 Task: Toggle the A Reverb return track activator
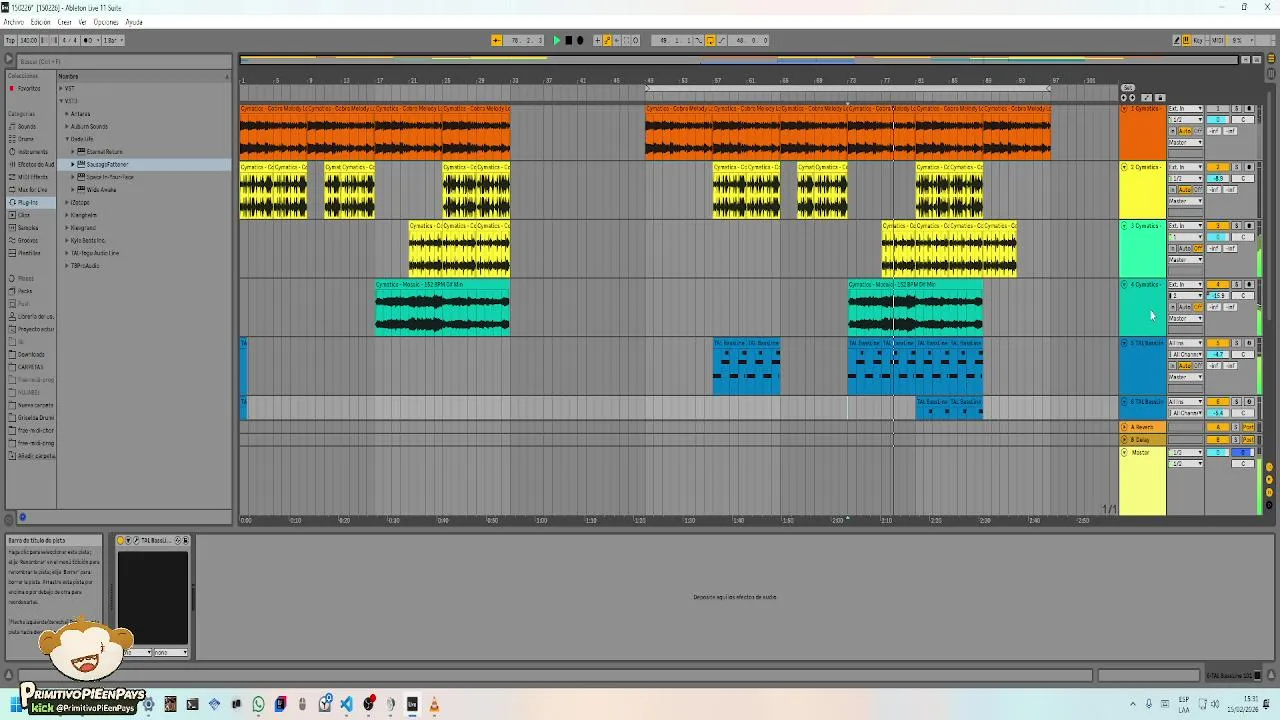[1218, 427]
